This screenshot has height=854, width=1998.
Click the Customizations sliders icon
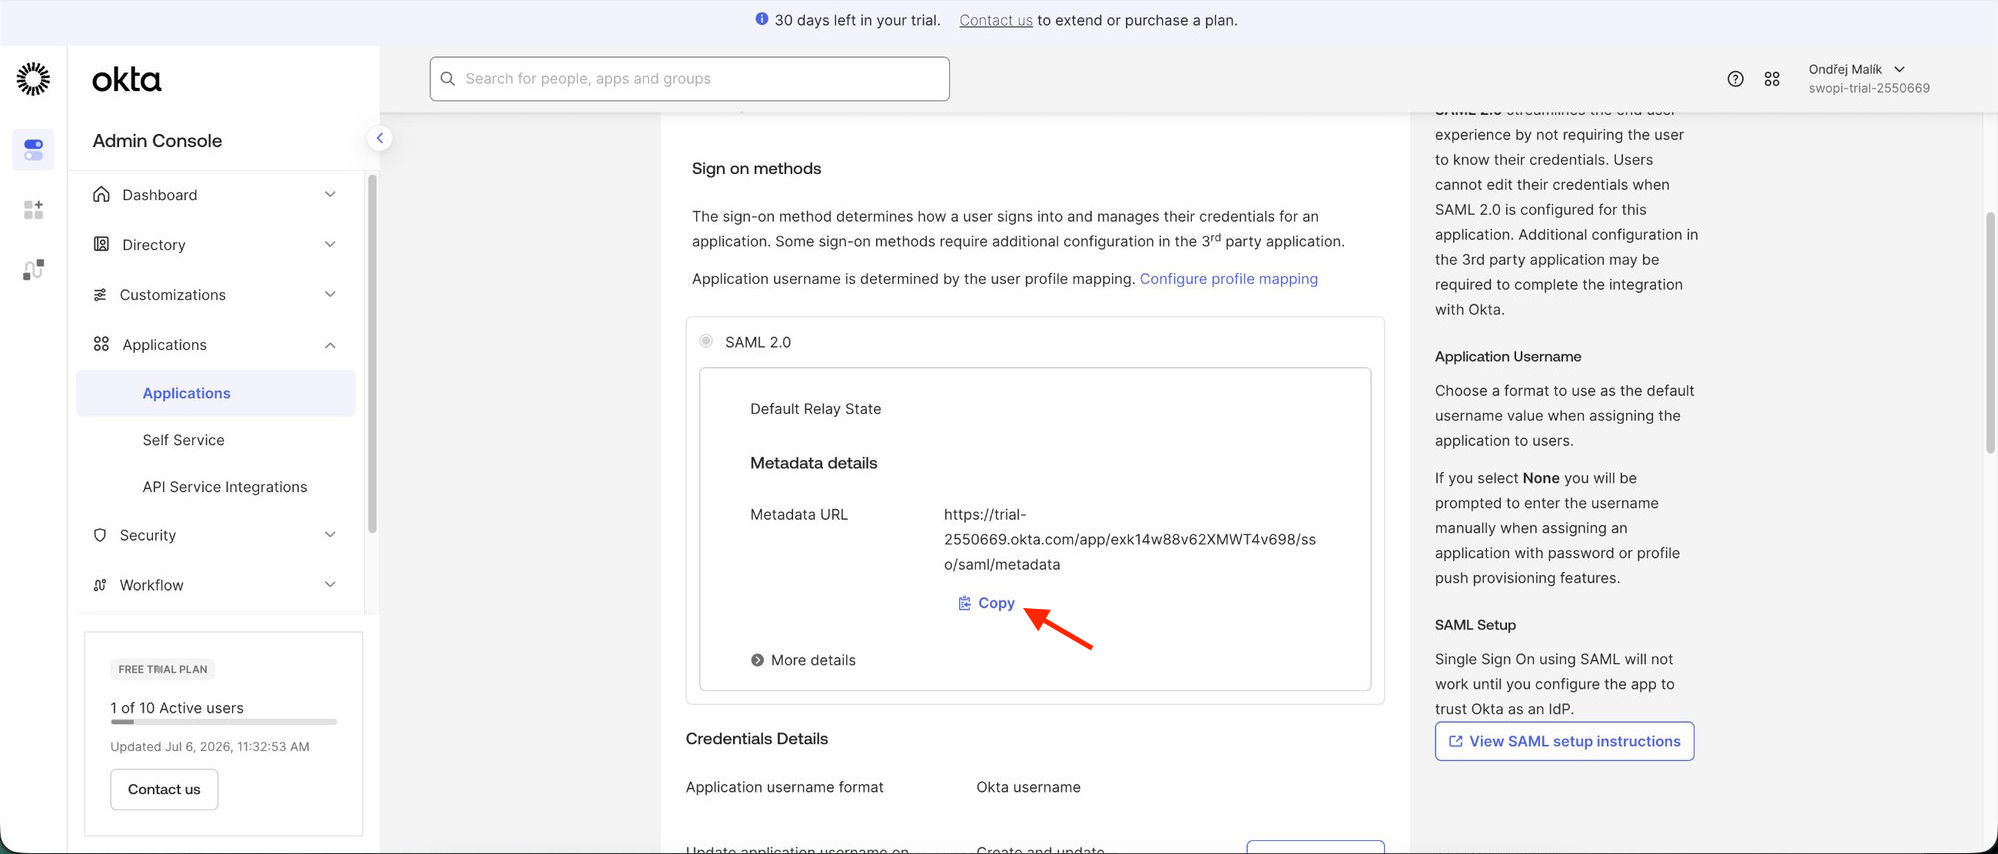100,294
